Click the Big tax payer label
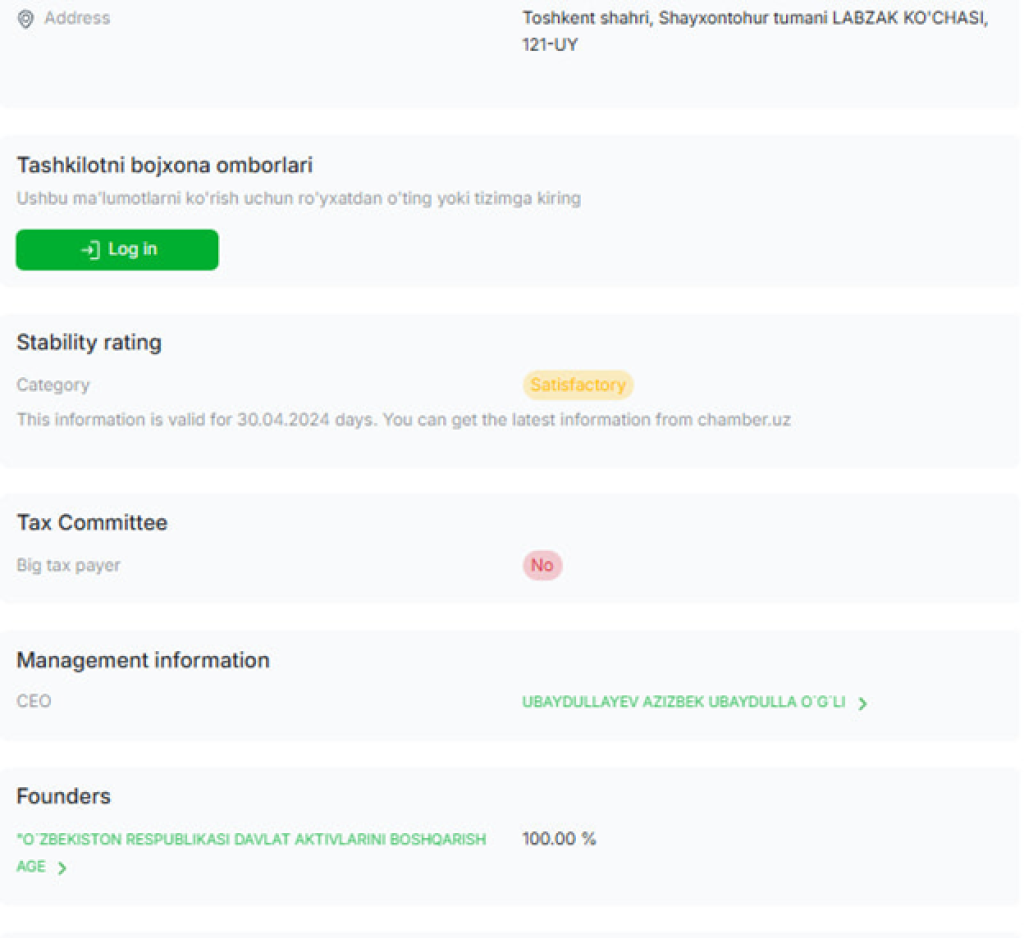The width and height of the screenshot is (1024, 938). pos(69,565)
